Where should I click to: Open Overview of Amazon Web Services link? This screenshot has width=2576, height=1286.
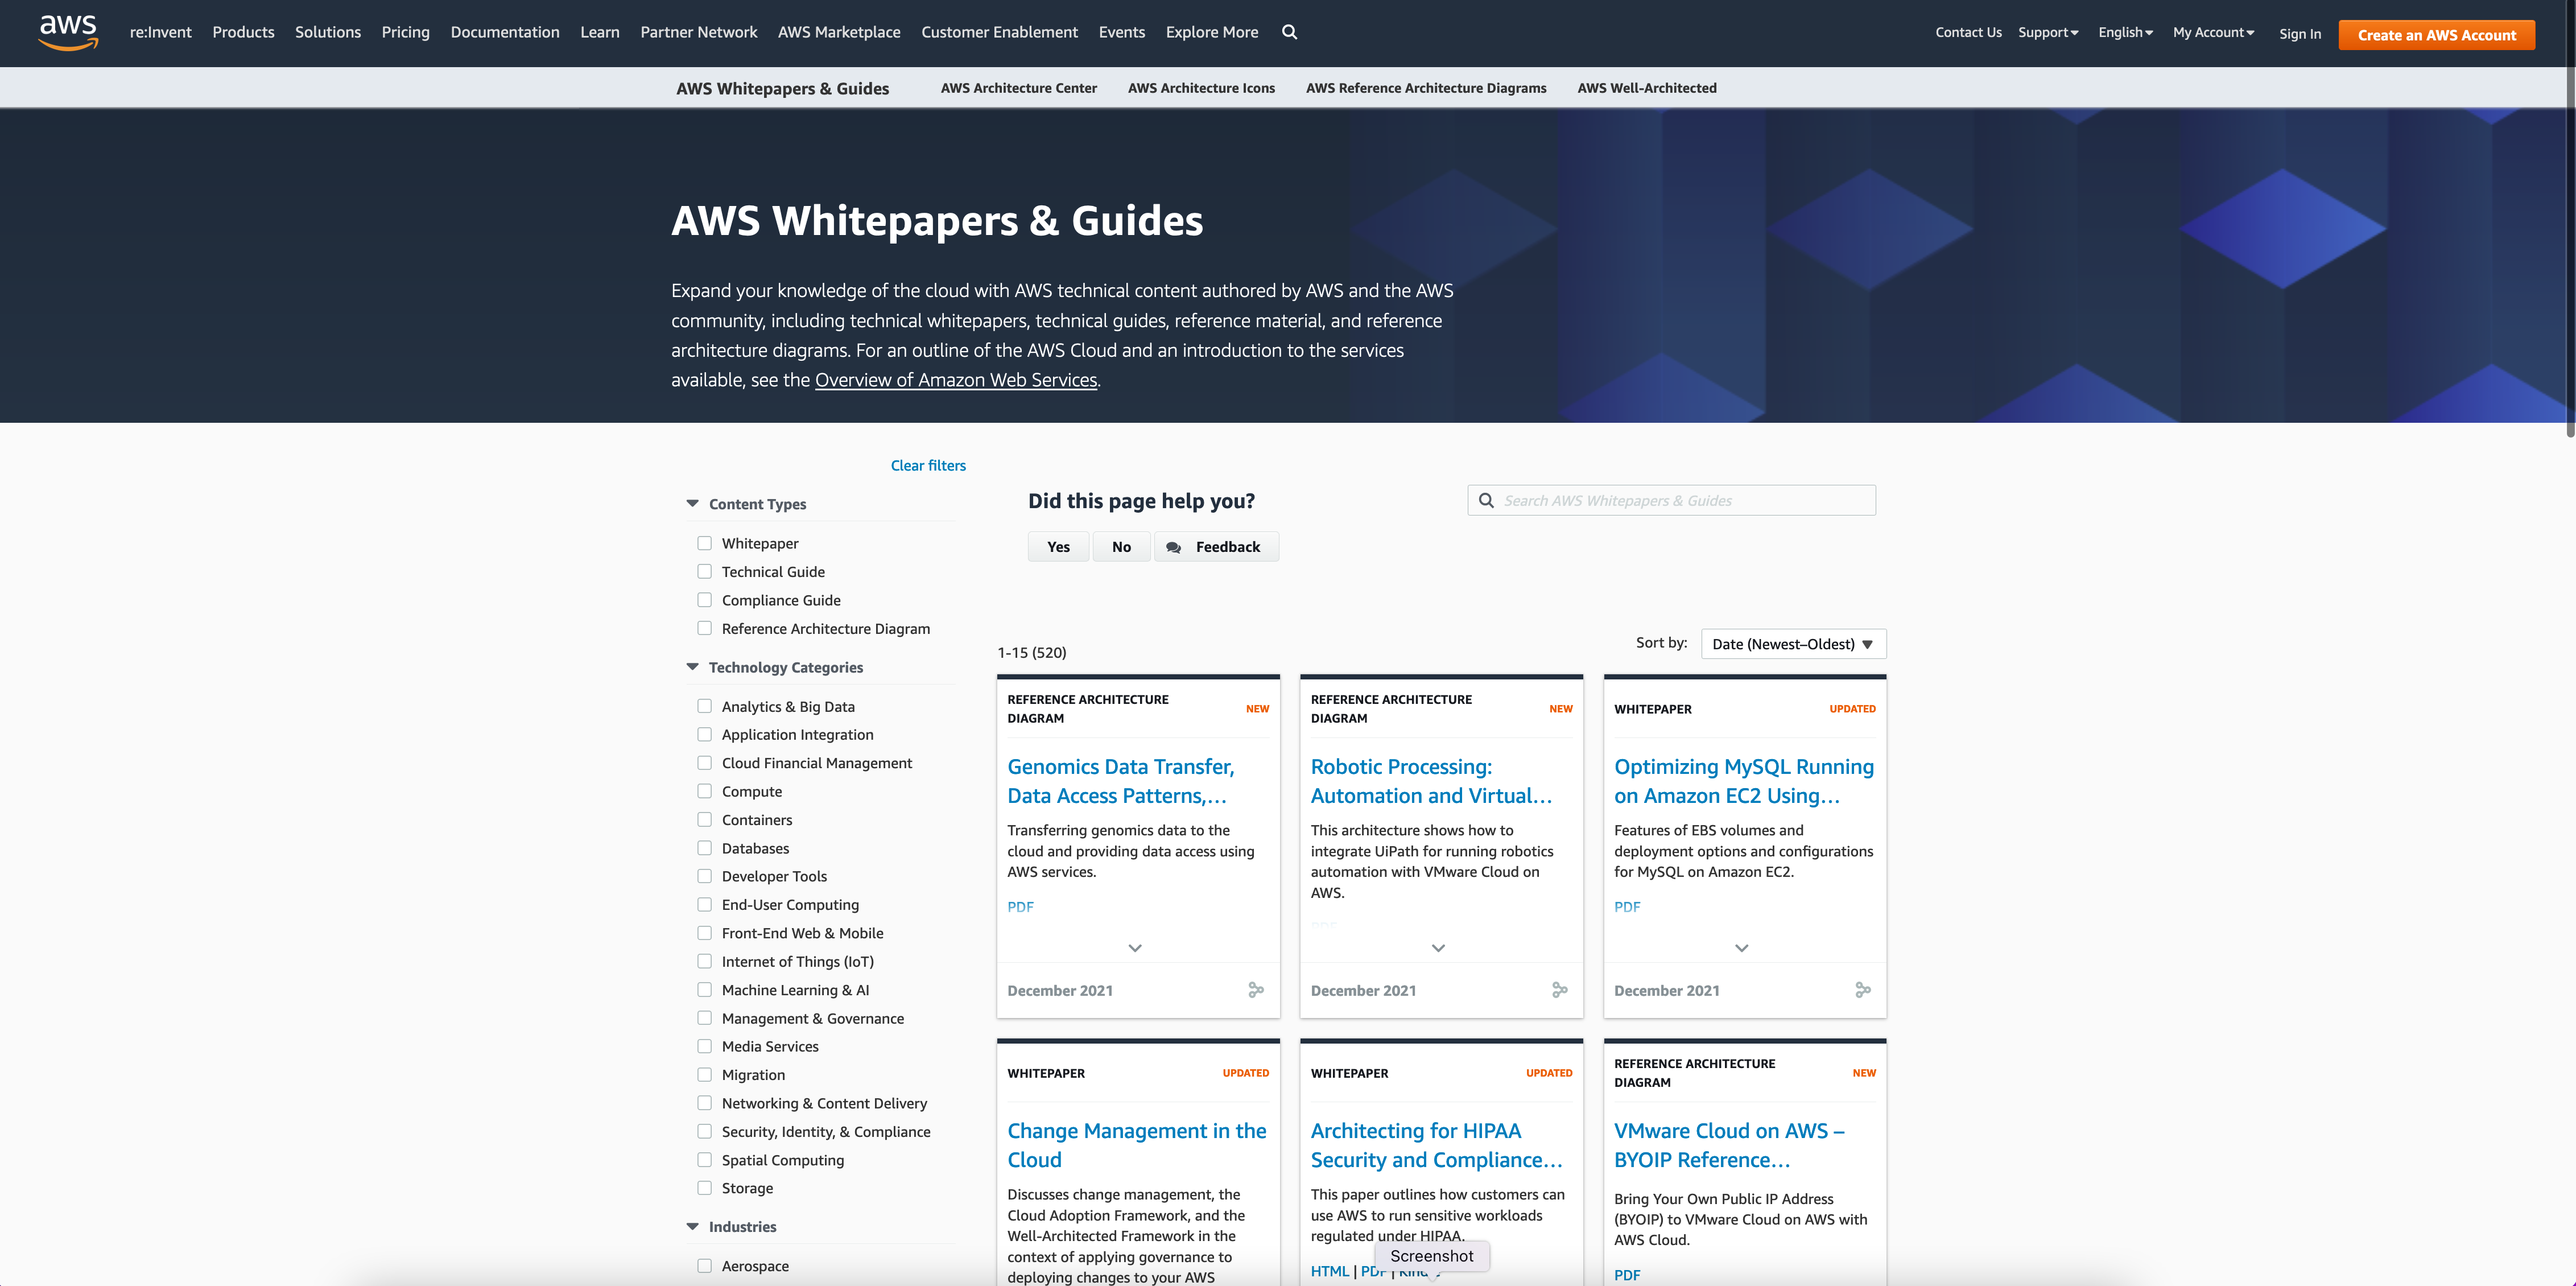click(955, 380)
